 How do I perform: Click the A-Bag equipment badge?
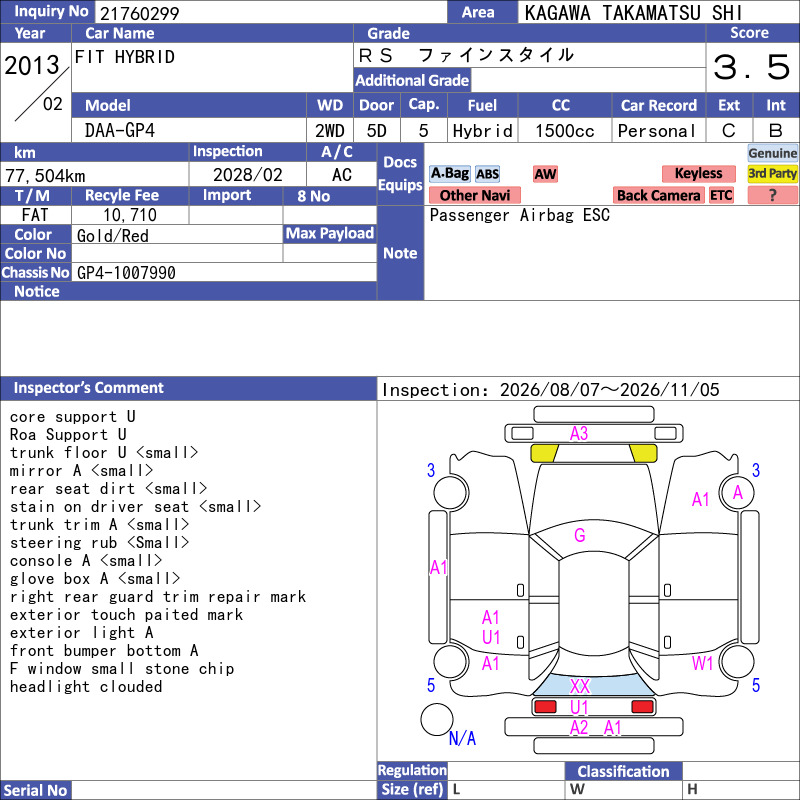pos(449,174)
